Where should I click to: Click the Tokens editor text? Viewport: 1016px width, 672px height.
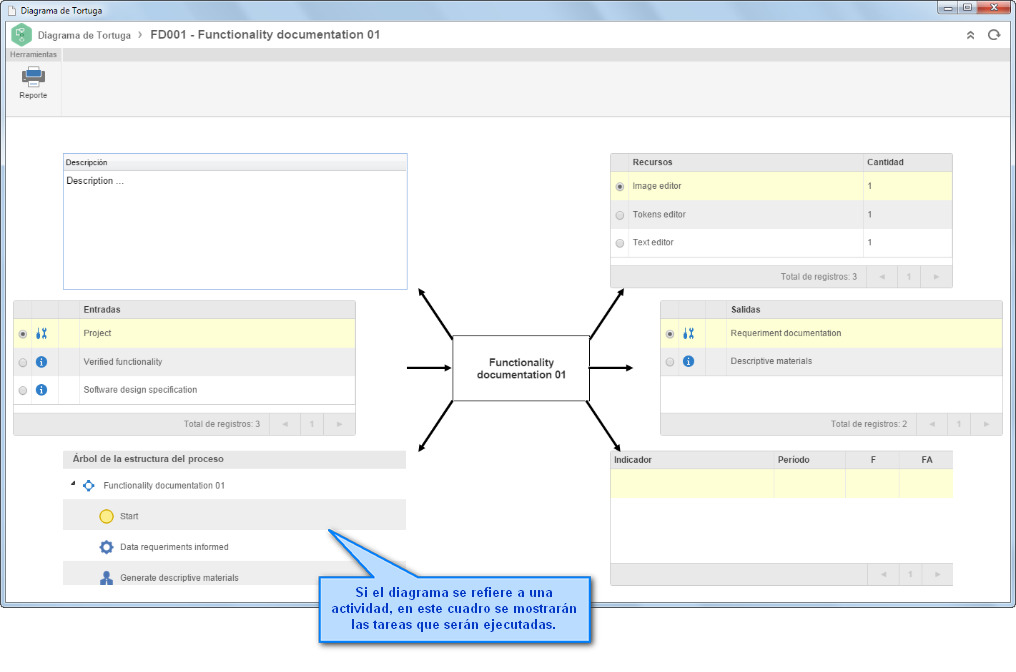[x=659, y=214]
